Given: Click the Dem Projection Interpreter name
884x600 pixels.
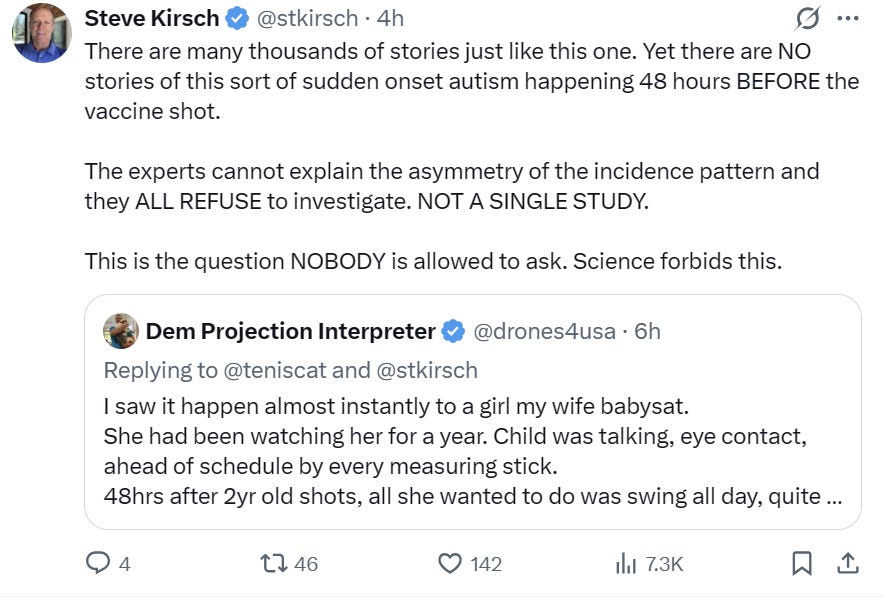Looking at the screenshot, I should coord(290,331).
